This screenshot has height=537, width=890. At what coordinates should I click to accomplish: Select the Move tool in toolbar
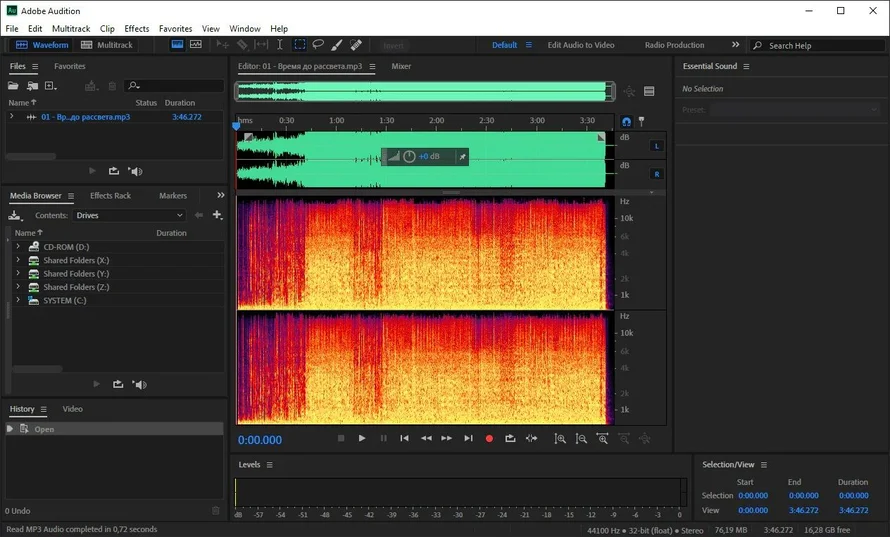pyautogui.click(x=222, y=45)
